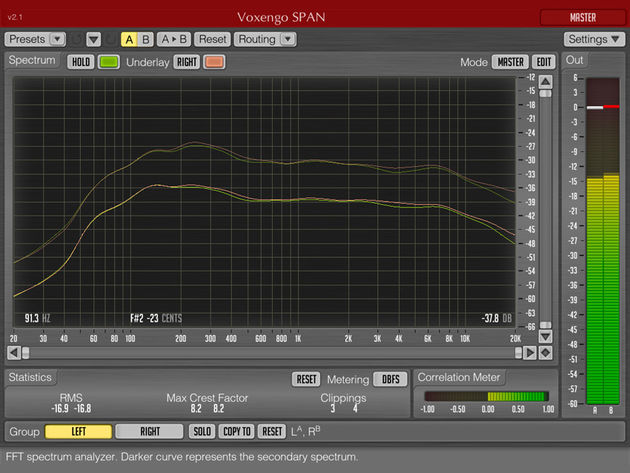Select state A
Image resolution: width=630 pixels, height=473 pixels.
(x=129, y=39)
